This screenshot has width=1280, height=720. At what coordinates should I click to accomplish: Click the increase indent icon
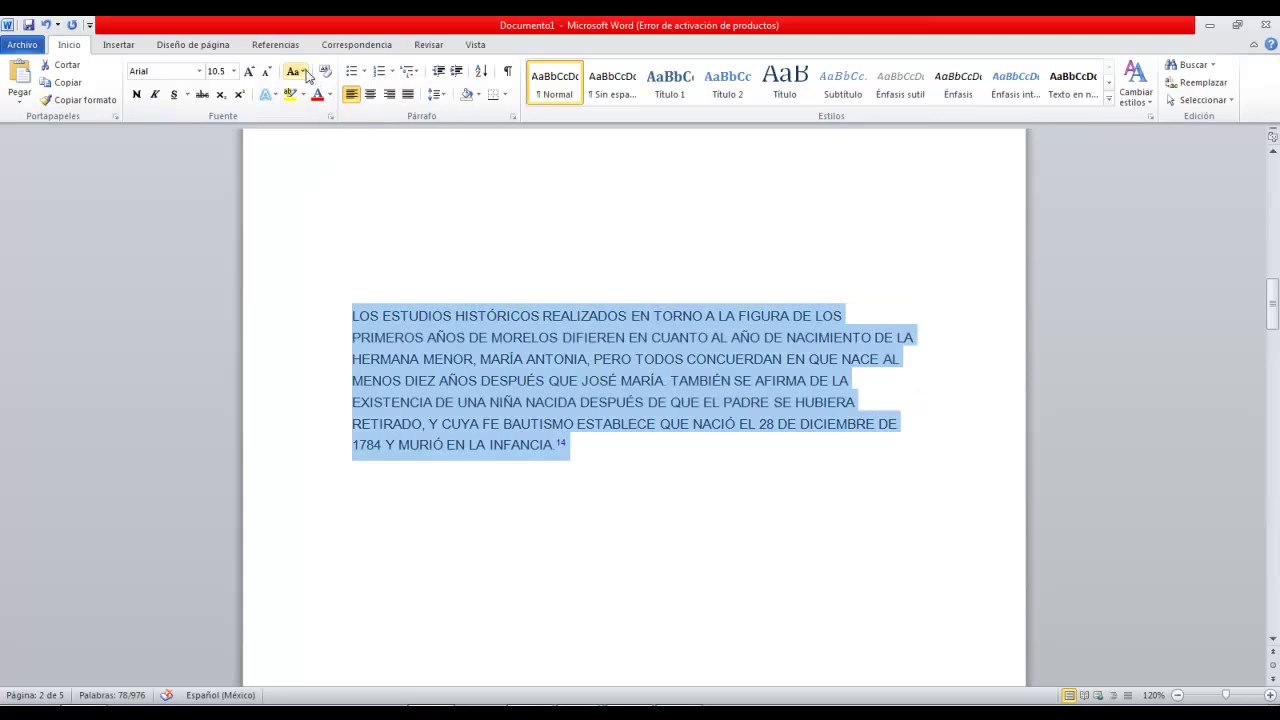point(457,71)
